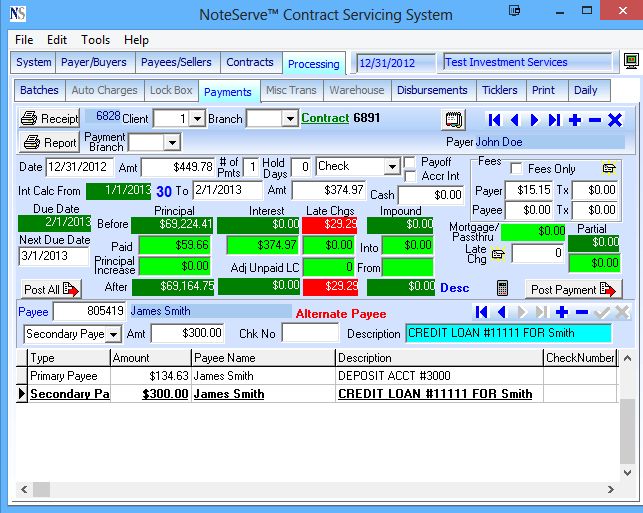643x513 pixels.
Task: Click the Fees pointing-hand icon
Action: [608, 168]
